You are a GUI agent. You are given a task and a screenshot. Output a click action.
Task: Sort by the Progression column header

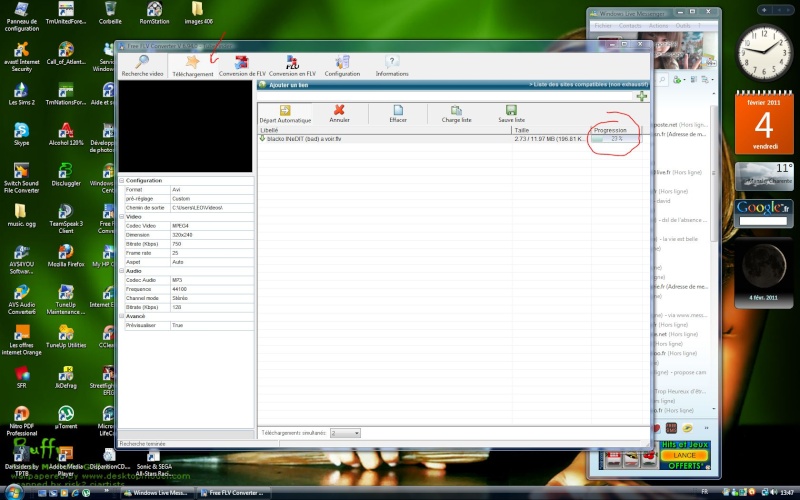click(616, 130)
